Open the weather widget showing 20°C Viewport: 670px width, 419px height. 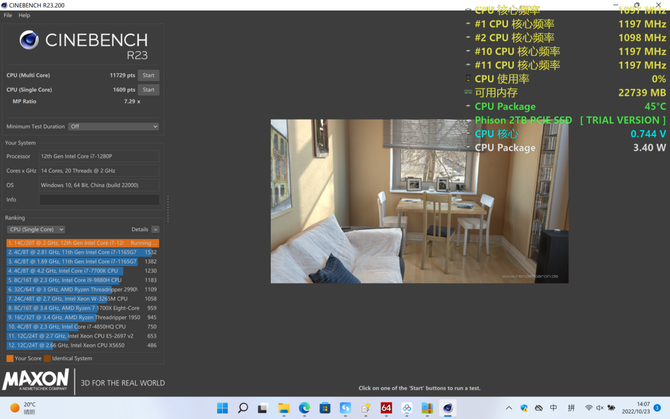23,408
